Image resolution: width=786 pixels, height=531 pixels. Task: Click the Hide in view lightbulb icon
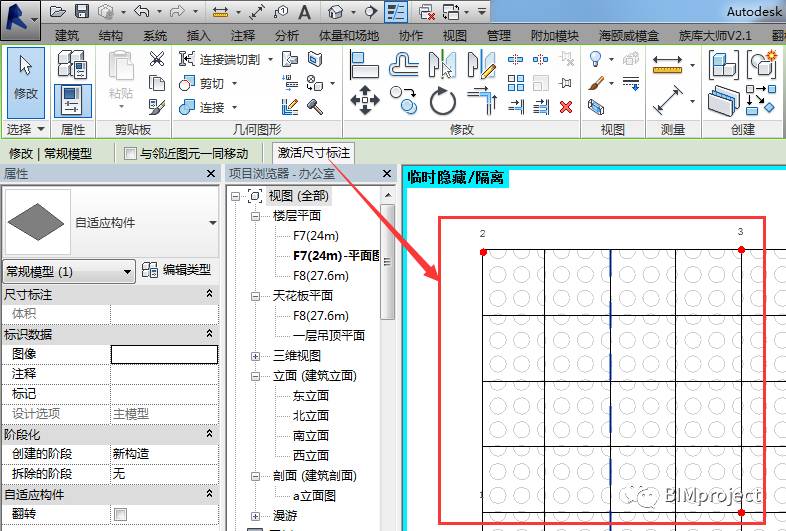(596, 59)
